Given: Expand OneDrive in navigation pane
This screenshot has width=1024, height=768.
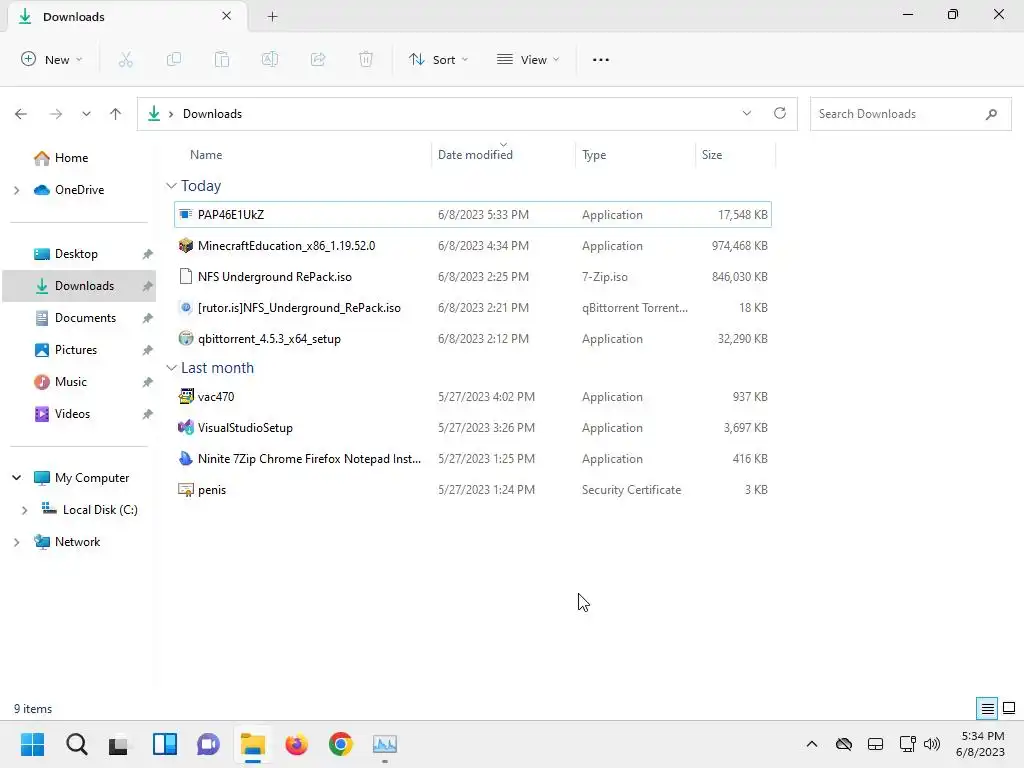Looking at the screenshot, I should 17,190.
